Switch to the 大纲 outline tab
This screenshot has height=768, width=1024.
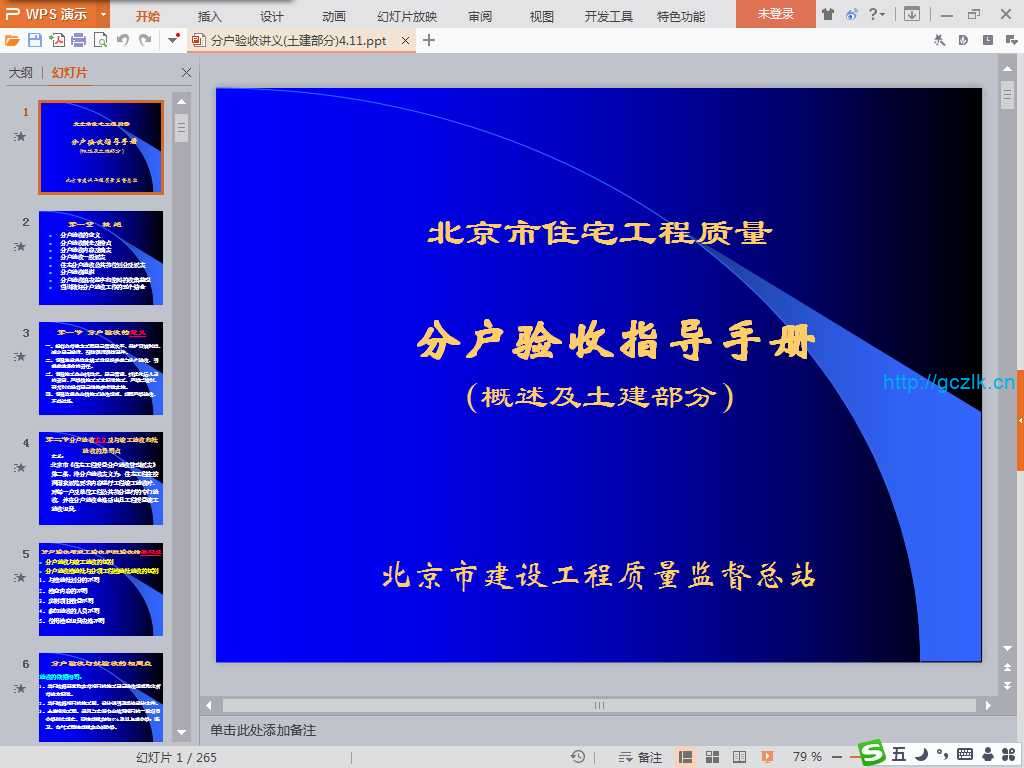pos(21,73)
